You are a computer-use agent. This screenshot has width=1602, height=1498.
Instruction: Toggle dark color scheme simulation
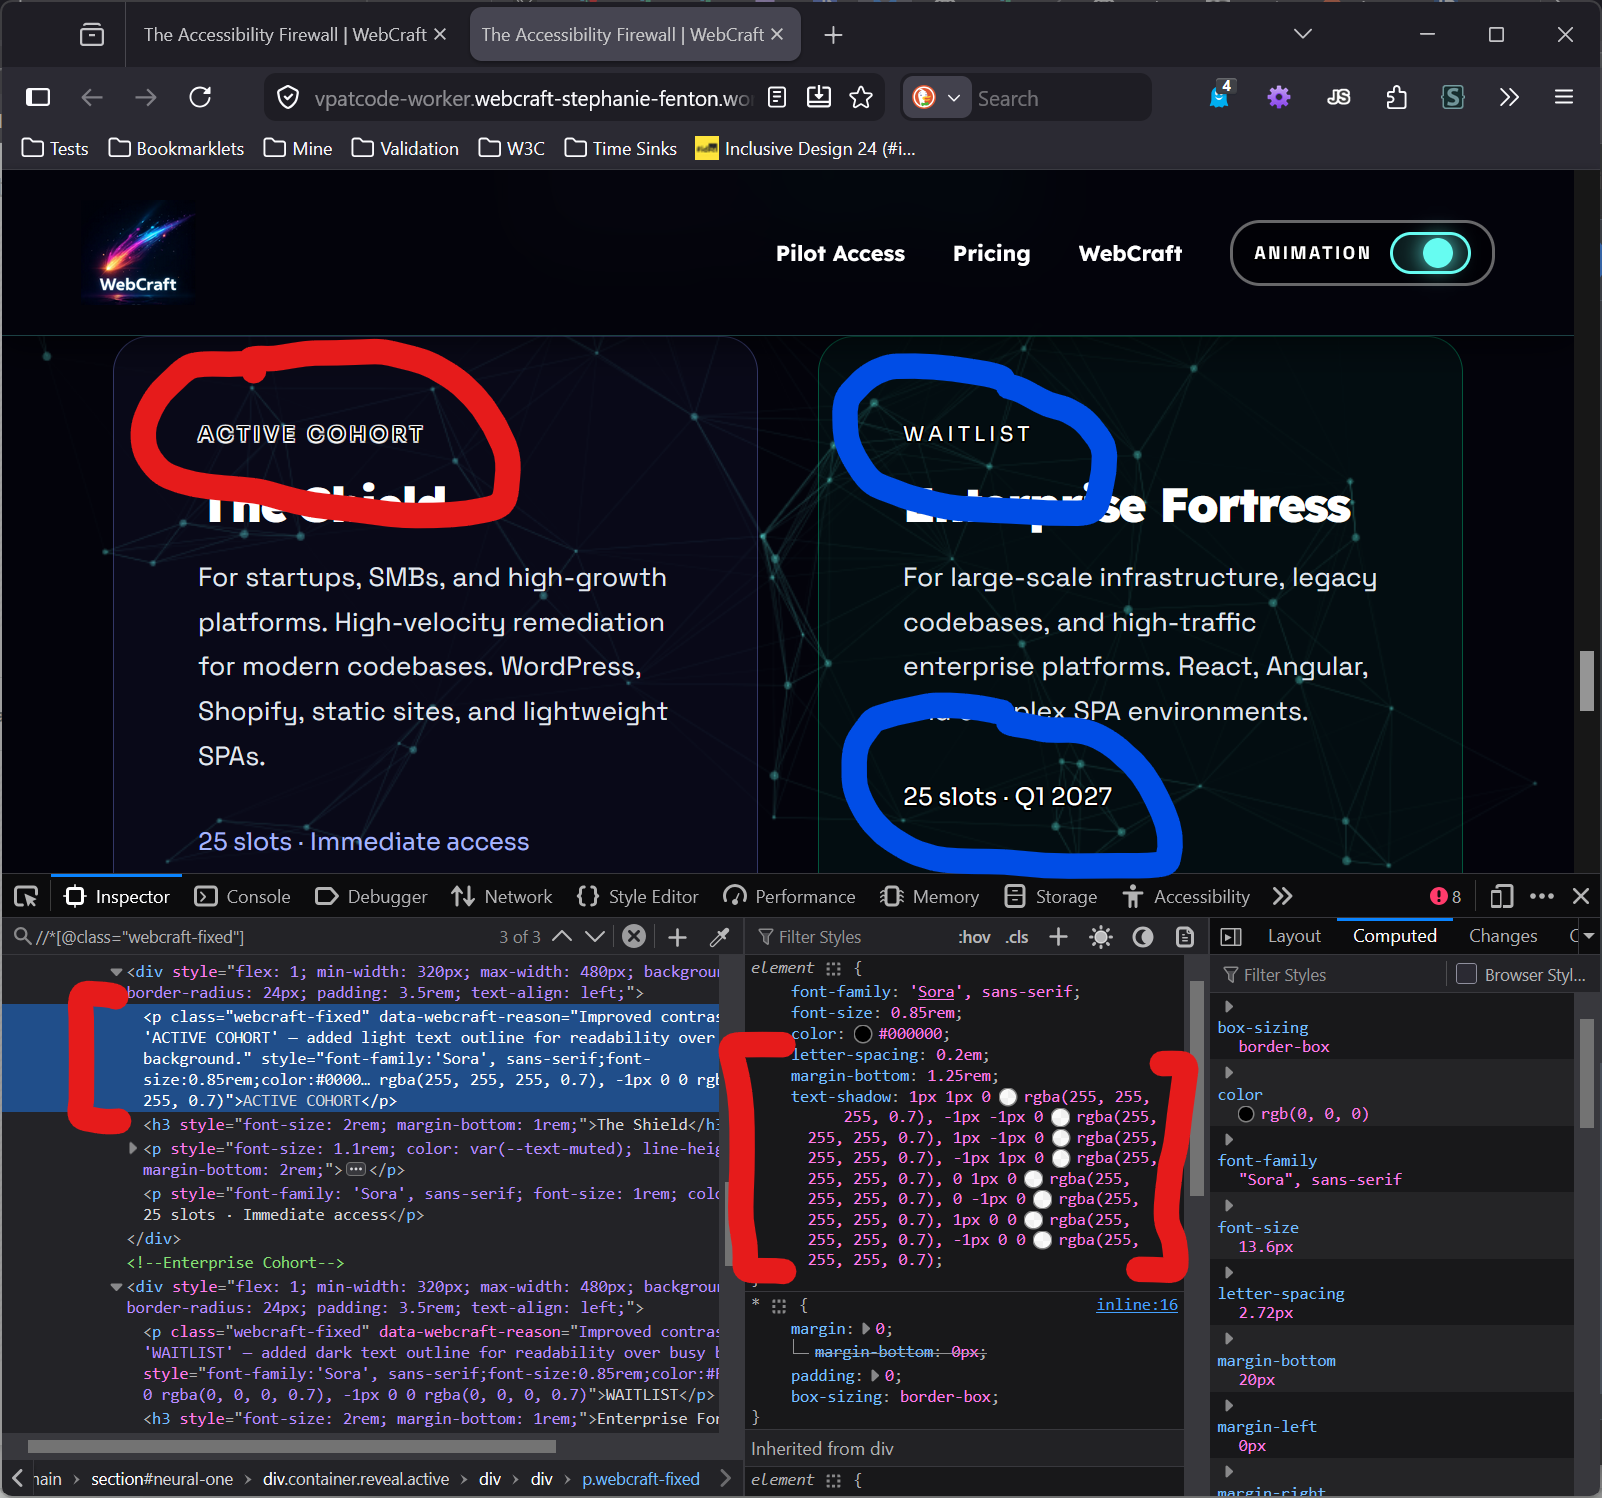(x=1143, y=937)
